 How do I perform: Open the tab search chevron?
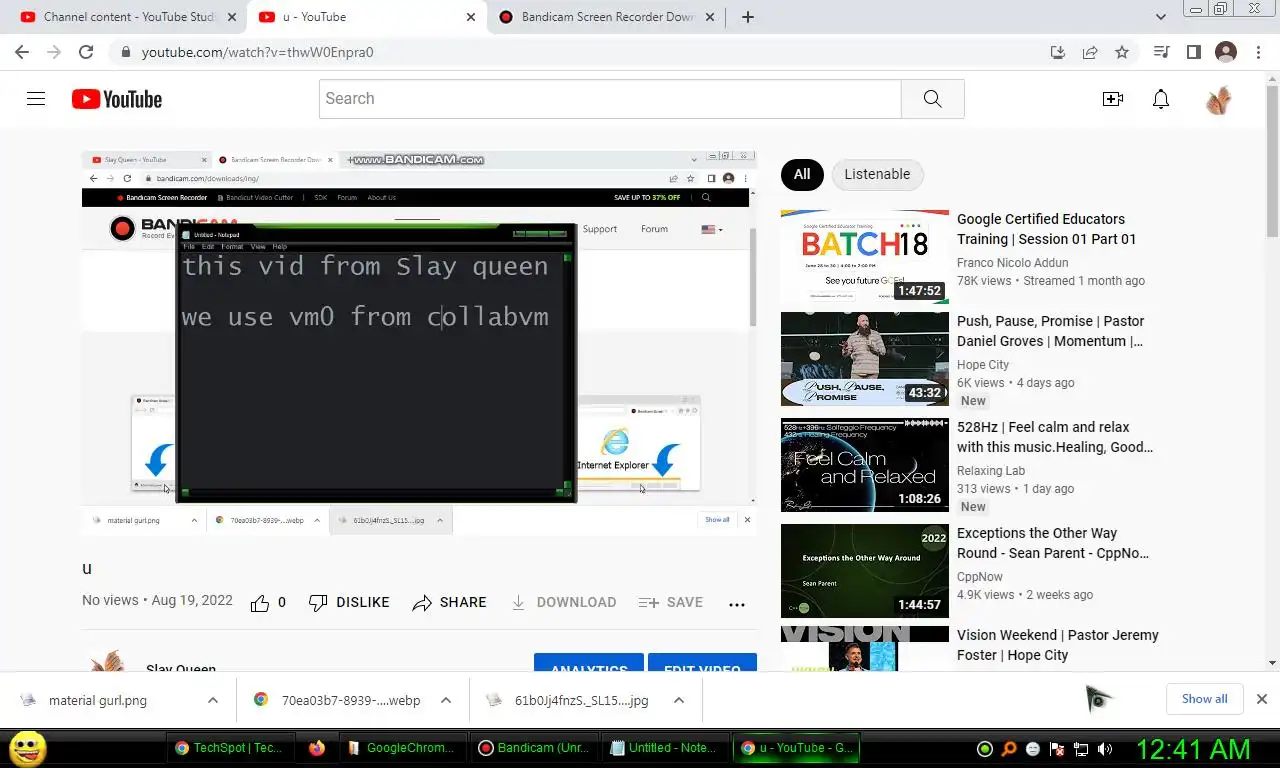(x=1161, y=17)
